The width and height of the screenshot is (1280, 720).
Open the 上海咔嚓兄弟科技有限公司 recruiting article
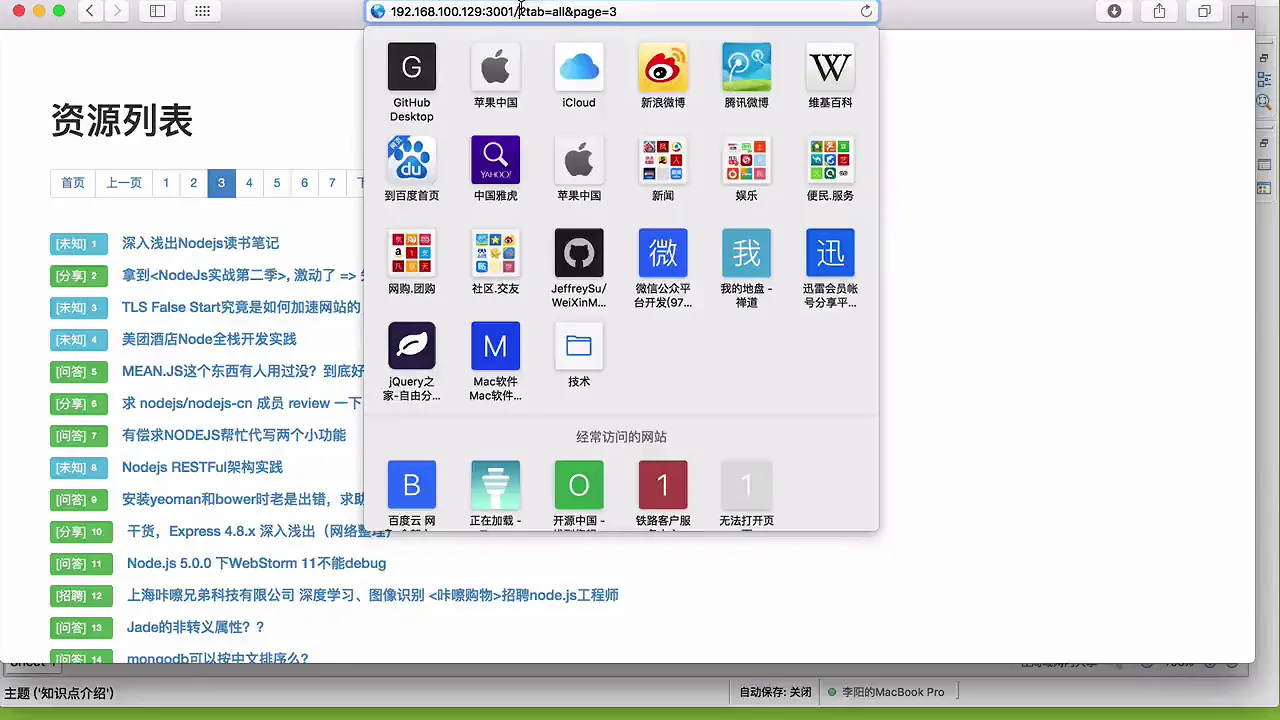pos(373,595)
